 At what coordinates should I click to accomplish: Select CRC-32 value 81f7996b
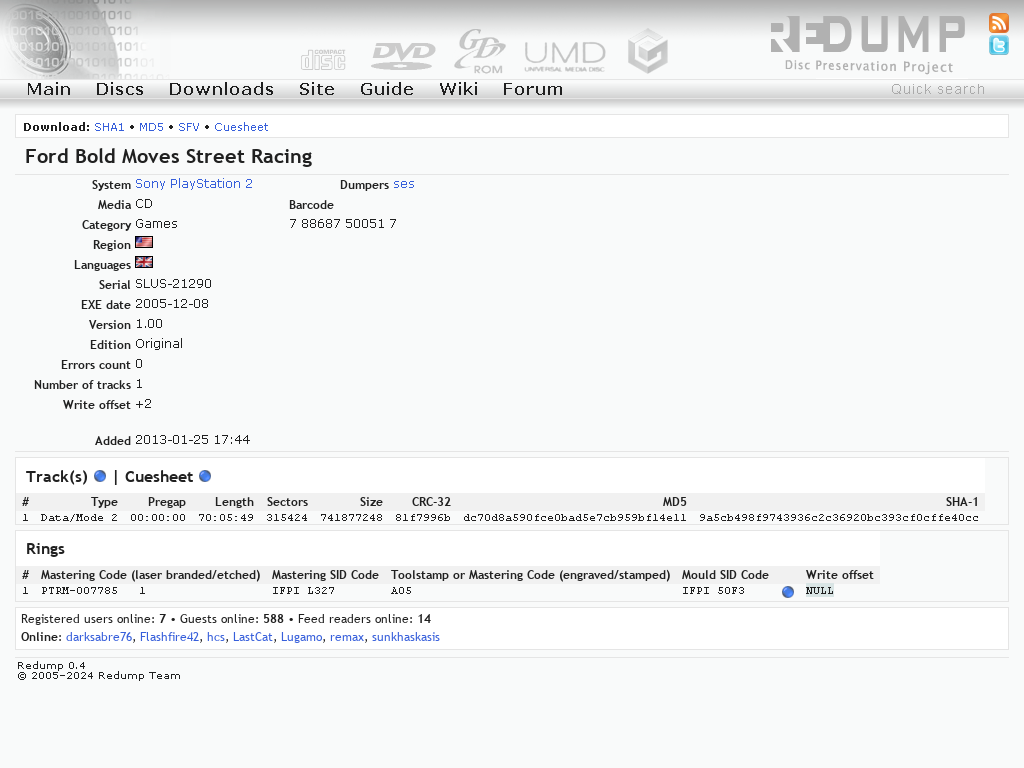423,517
